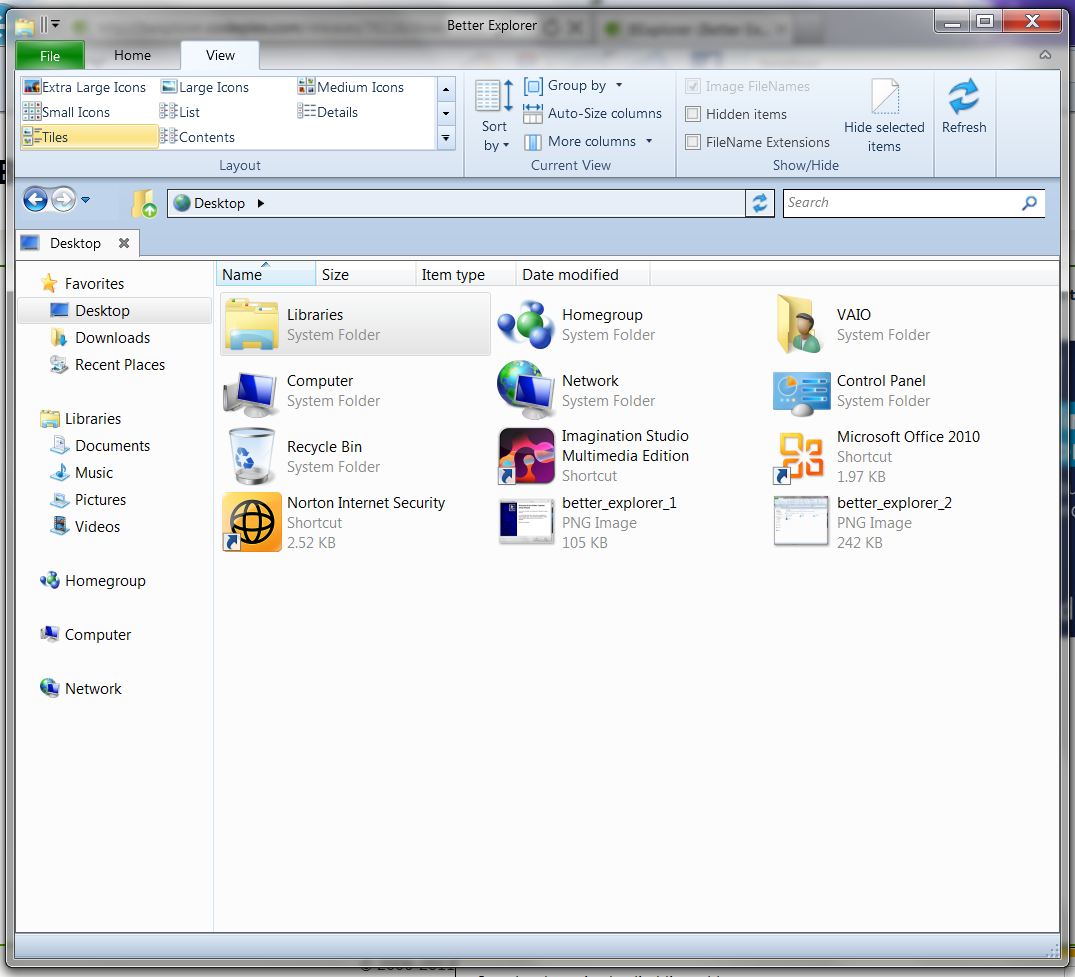
Task: Open Videos library in sidebar
Action: pyautogui.click(x=85, y=527)
